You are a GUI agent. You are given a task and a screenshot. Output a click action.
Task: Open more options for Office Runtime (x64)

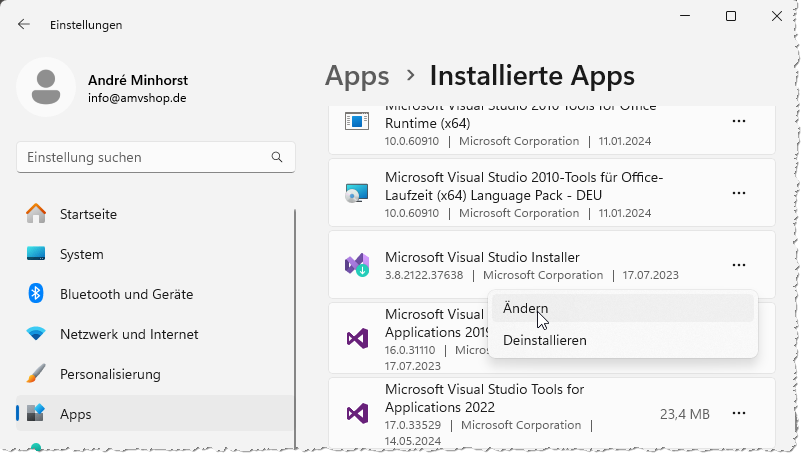pos(739,121)
